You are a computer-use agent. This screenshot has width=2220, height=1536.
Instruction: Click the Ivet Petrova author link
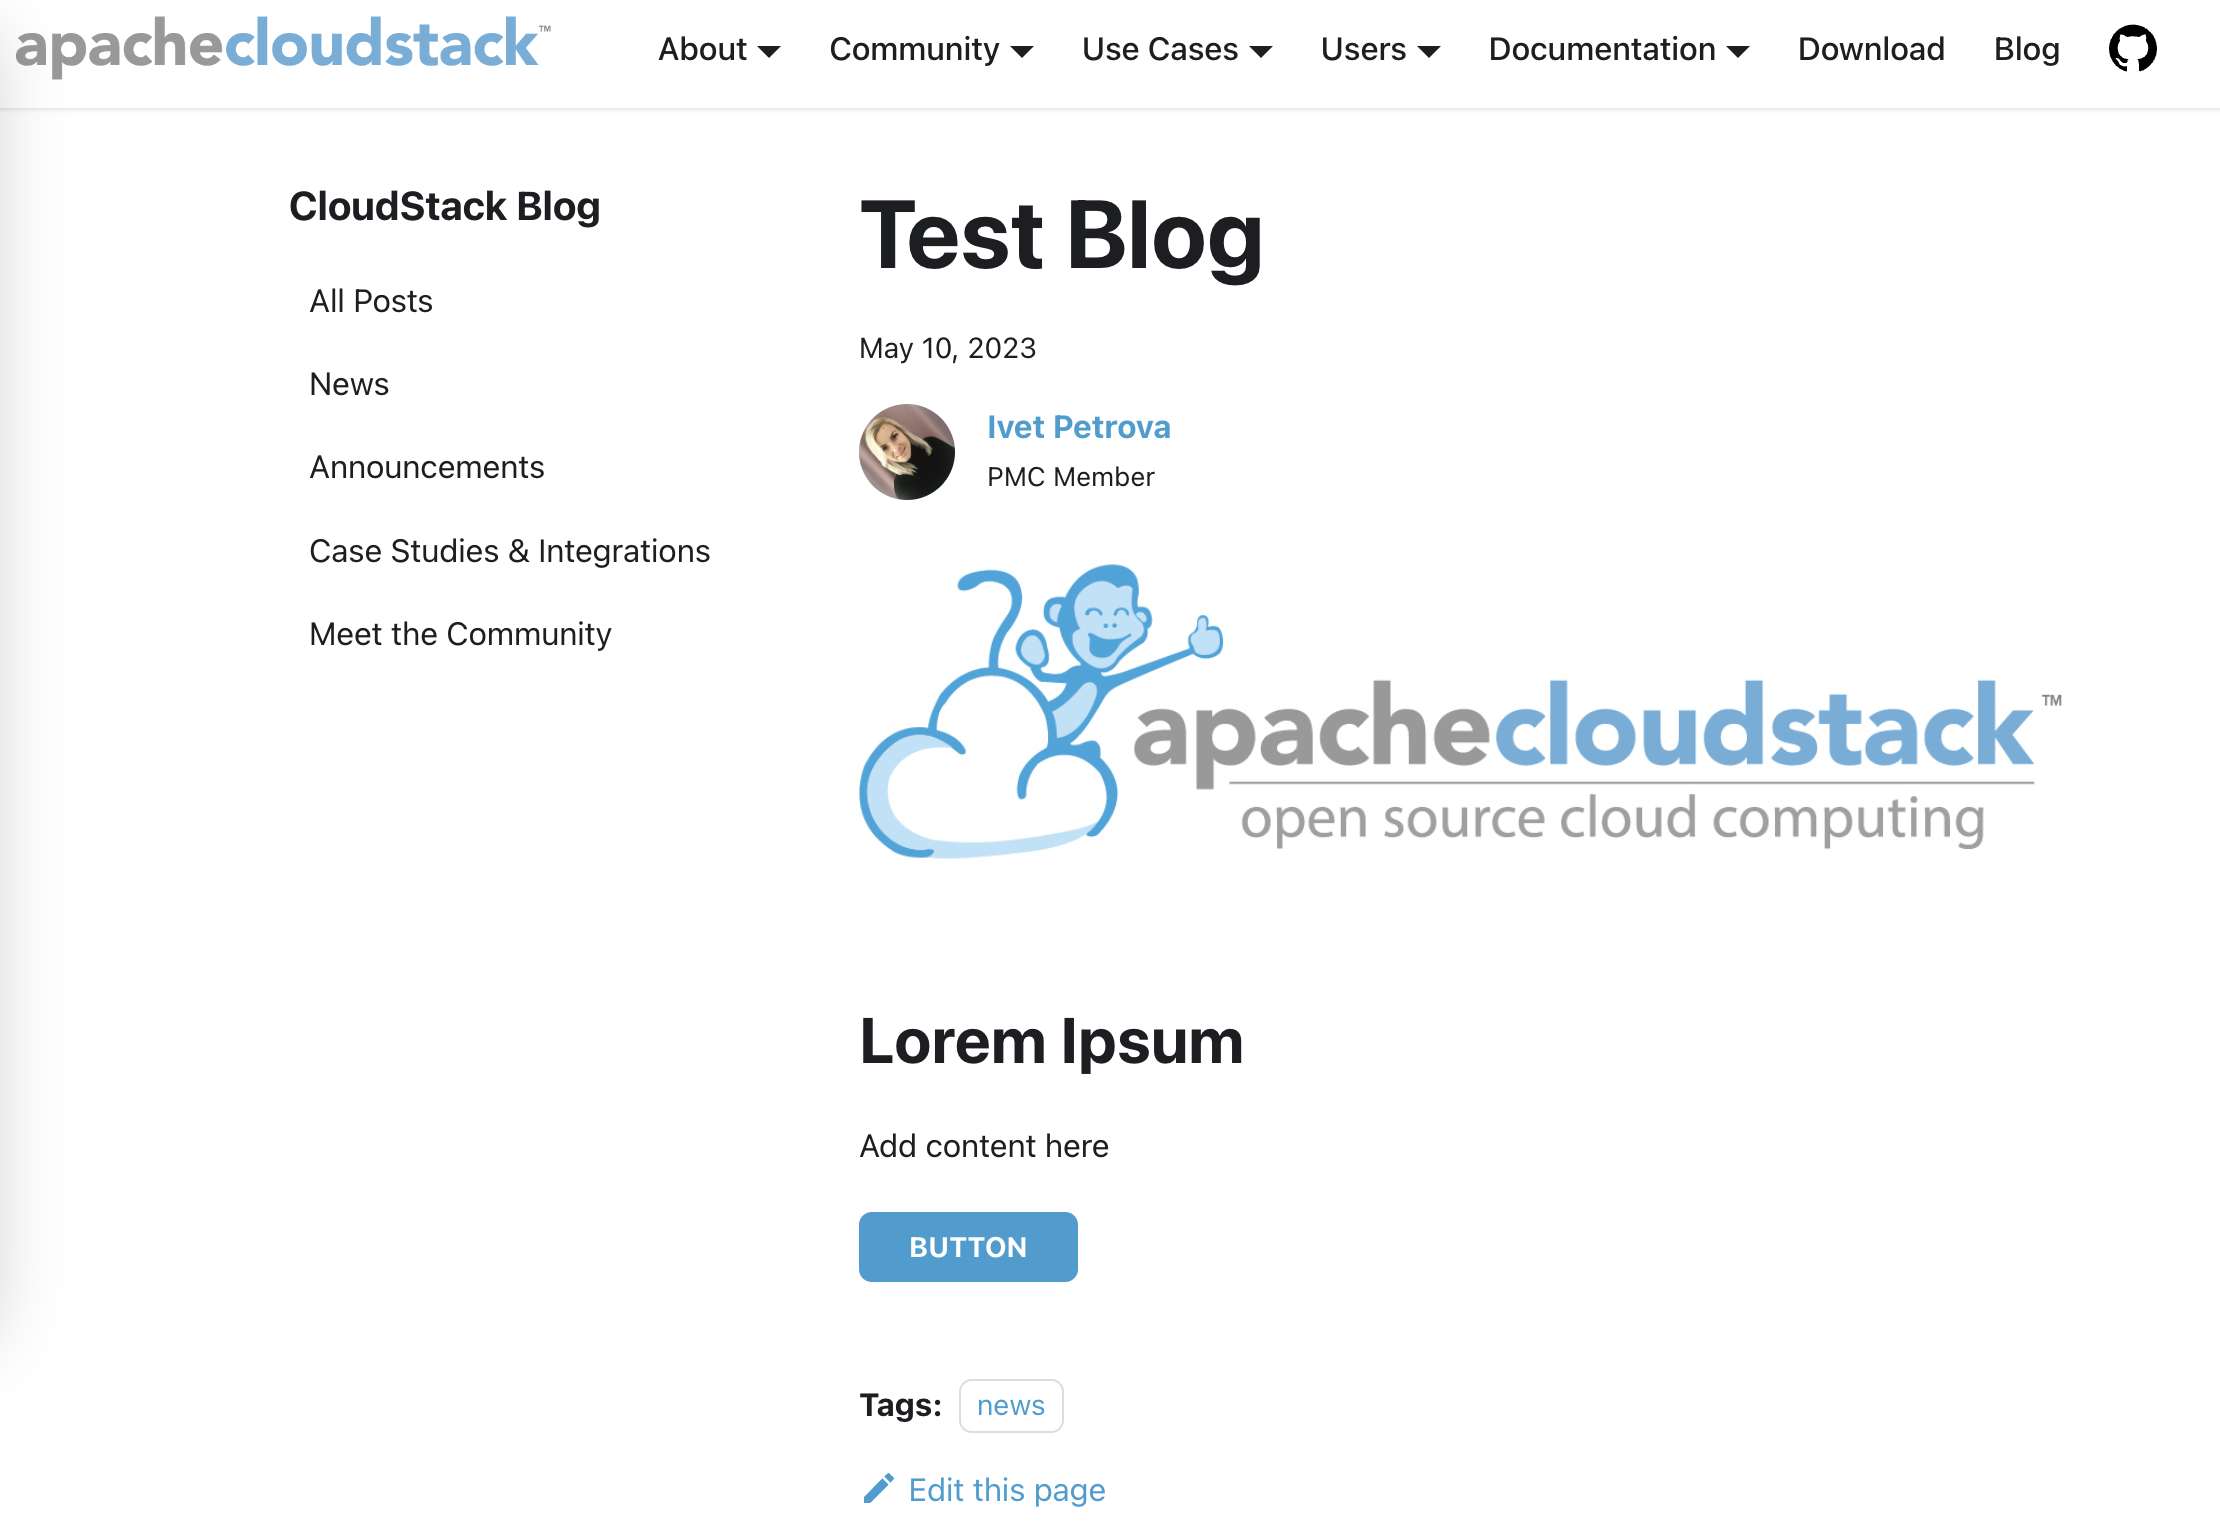click(x=1078, y=427)
